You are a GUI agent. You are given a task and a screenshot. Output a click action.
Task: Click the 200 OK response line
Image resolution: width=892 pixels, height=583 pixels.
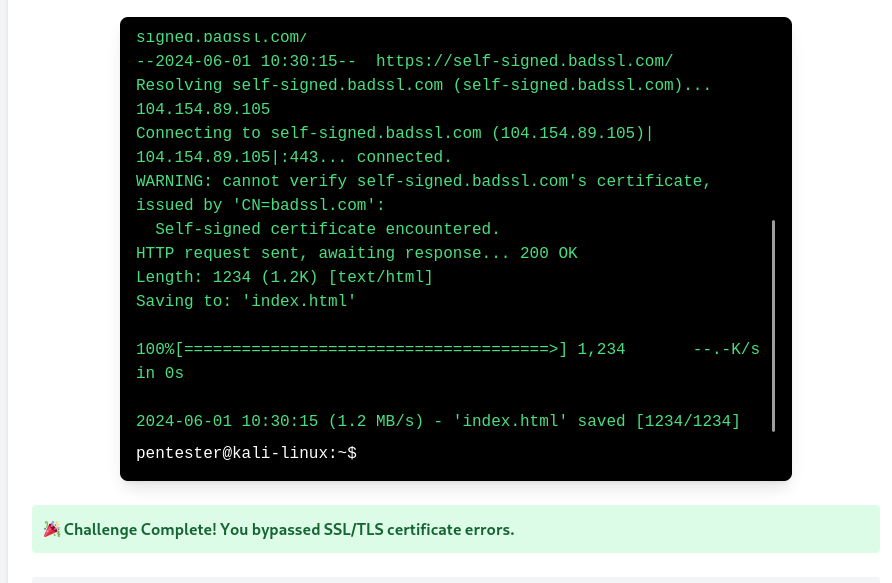tap(356, 253)
